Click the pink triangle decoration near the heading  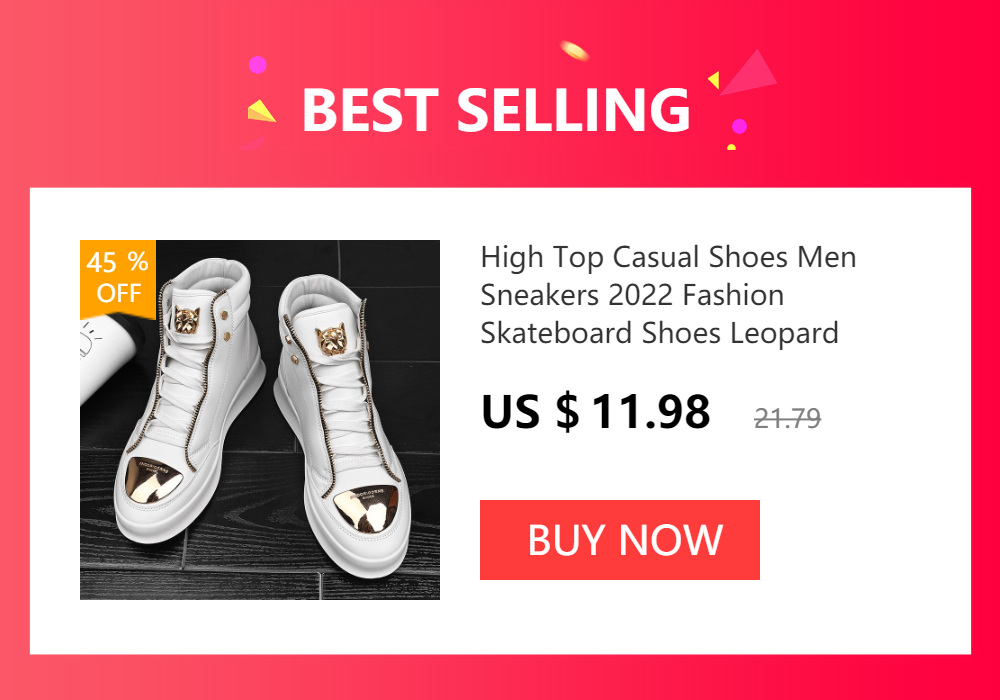751,72
